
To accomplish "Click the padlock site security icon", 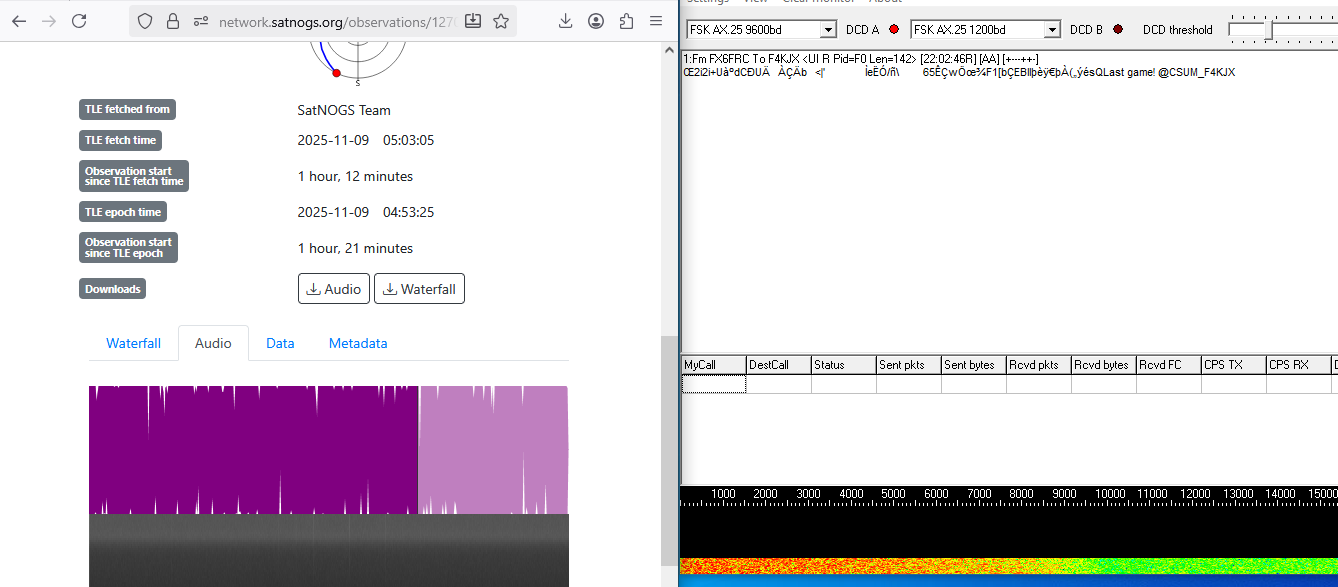I will 173,21.
